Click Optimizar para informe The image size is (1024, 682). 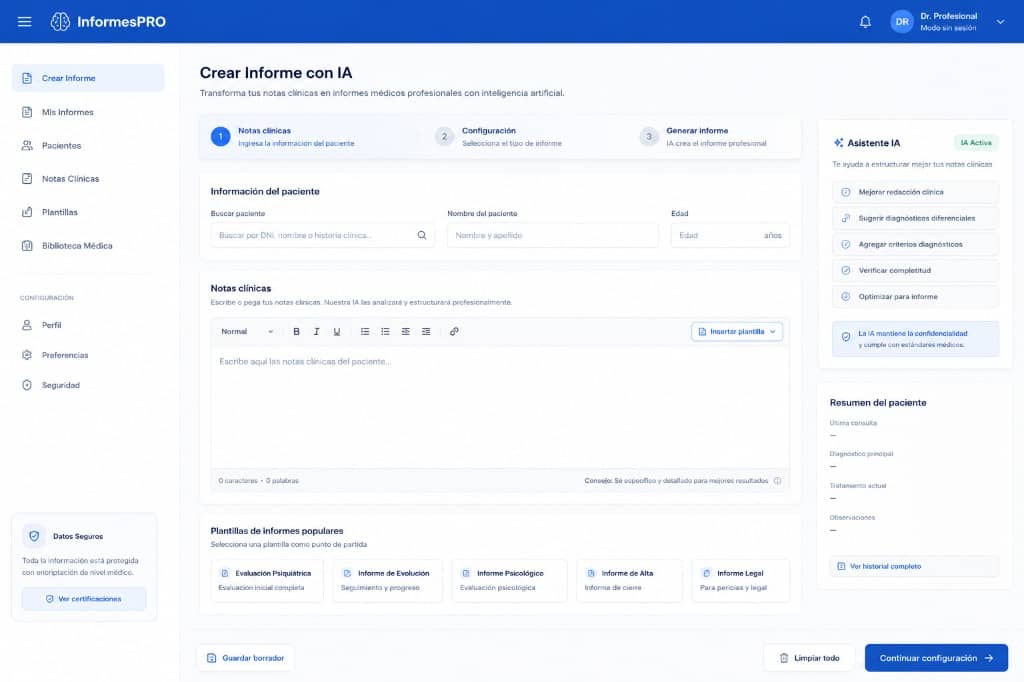click(916, 297)
